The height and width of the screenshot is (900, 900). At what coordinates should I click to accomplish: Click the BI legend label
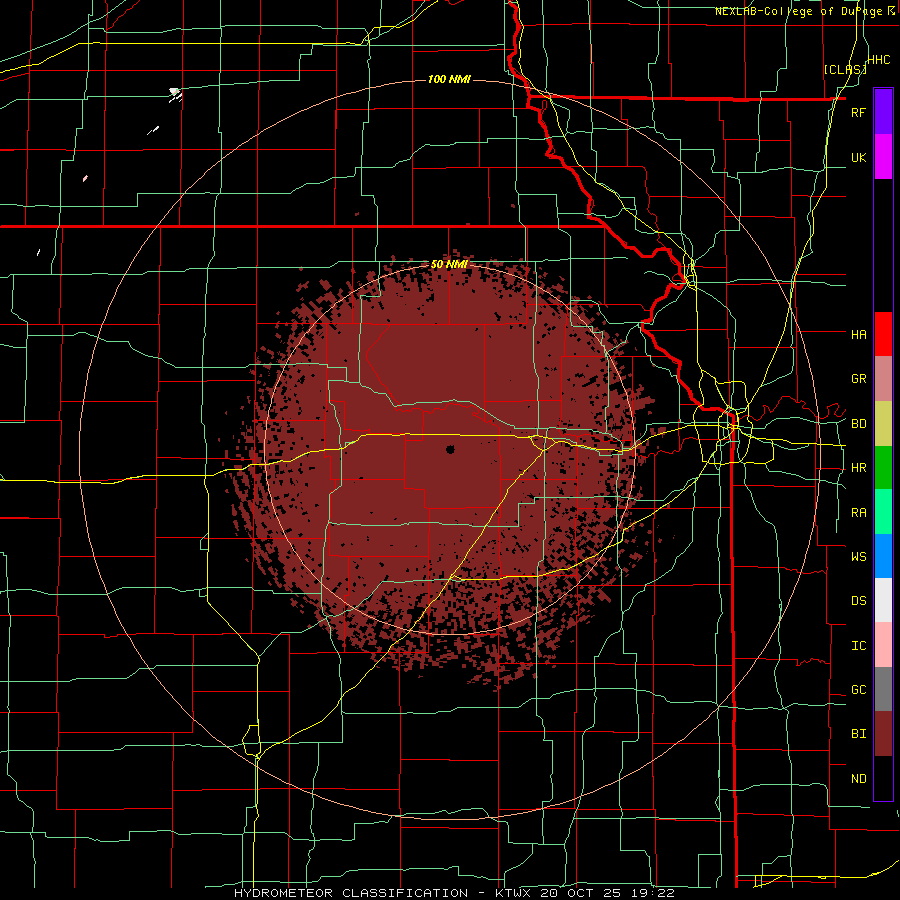coord(858,734)
